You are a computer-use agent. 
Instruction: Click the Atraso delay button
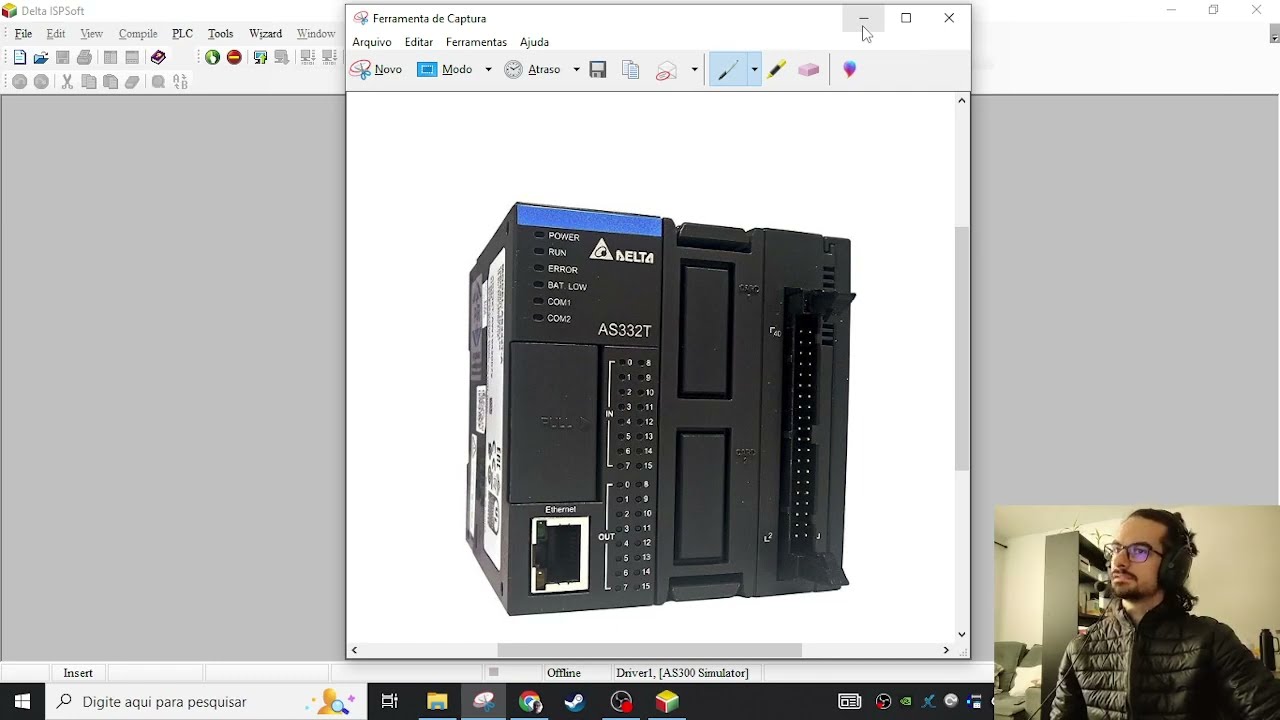pyautogui.click(x=533, y=69)
